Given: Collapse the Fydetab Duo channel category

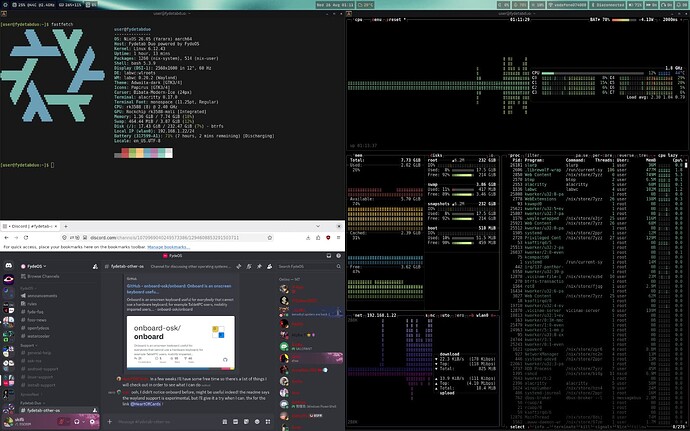Looking at the screenshot, I should coord(32,403).
